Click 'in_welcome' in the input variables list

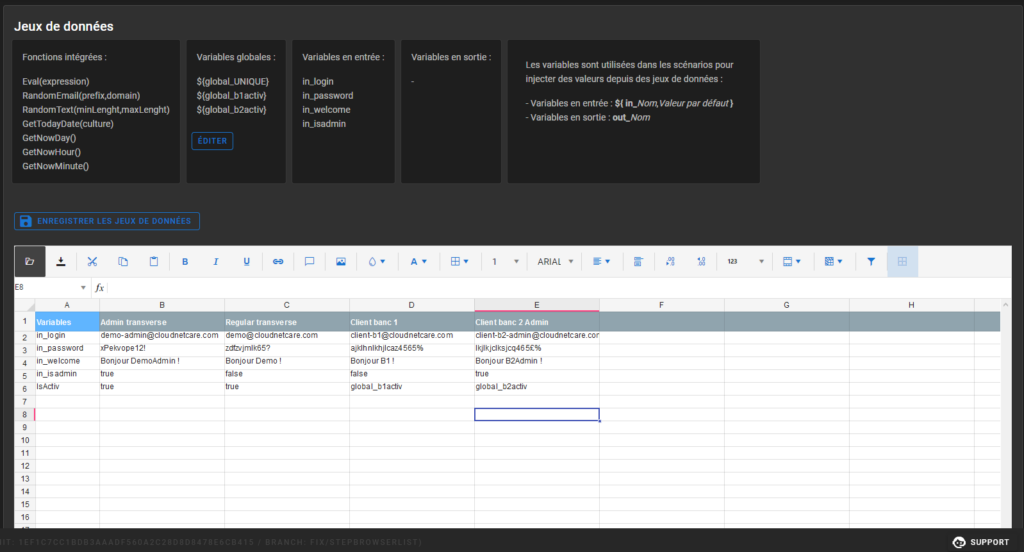pos(326,110)
